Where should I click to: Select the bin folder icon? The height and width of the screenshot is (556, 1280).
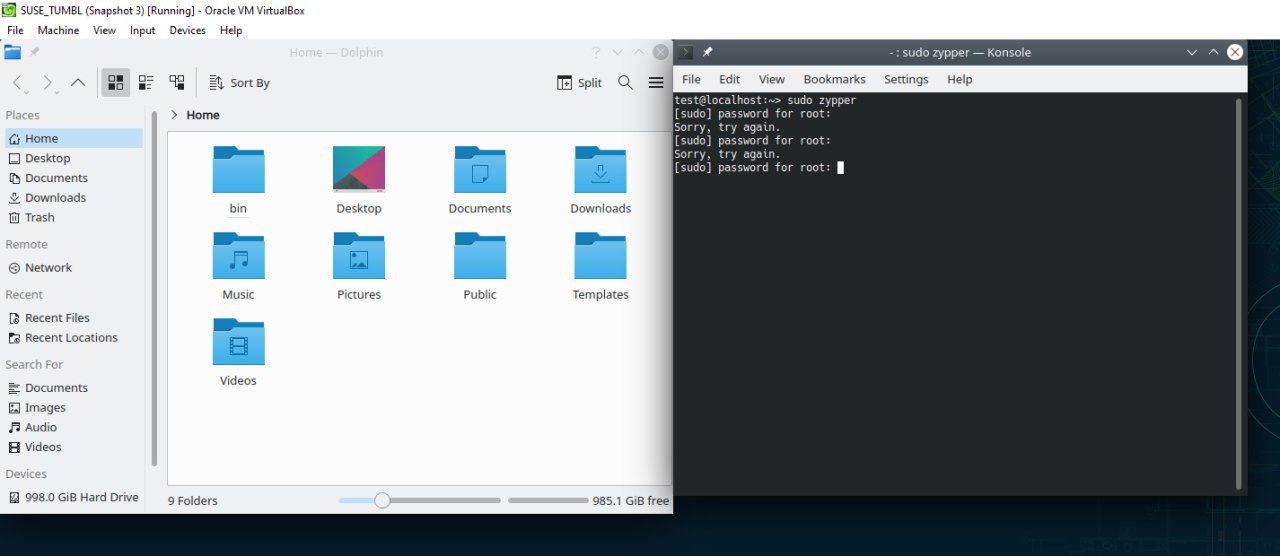pos(238,169)
